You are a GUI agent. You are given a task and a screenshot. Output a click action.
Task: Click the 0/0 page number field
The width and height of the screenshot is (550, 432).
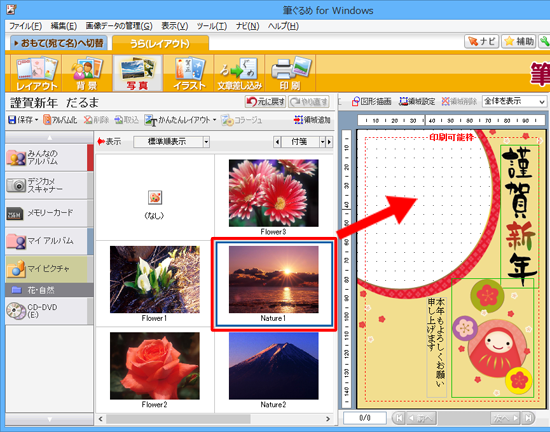coord(365,418)
